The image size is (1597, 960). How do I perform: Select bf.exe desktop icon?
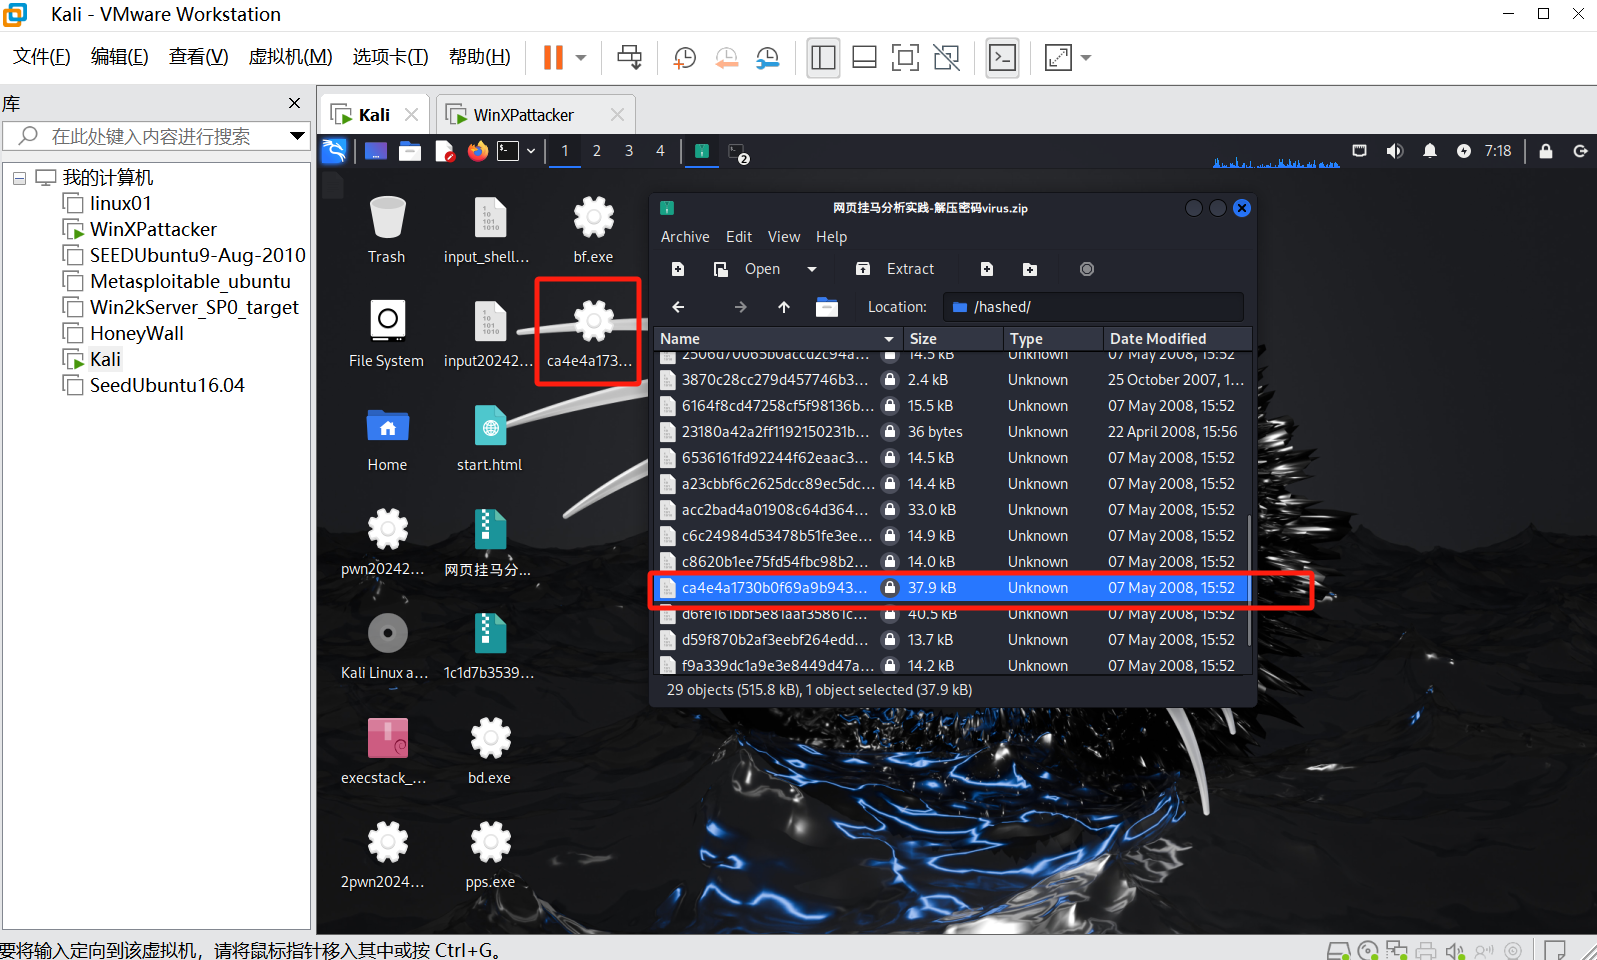click(x=593, y=230)
